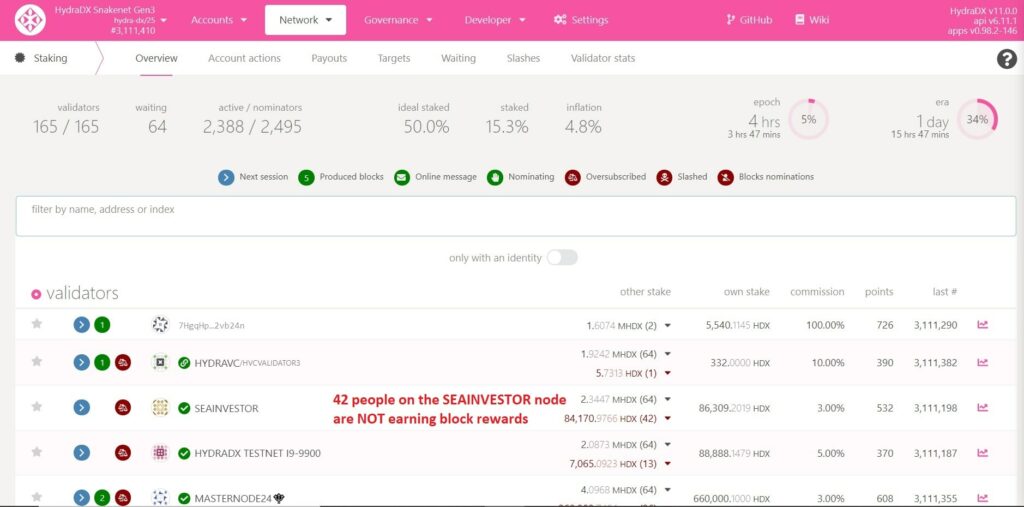Expand SEAINVESTOR 42 nominators HDX stake list
This screenshot has width=1024, height=507.
click(667, 418)
